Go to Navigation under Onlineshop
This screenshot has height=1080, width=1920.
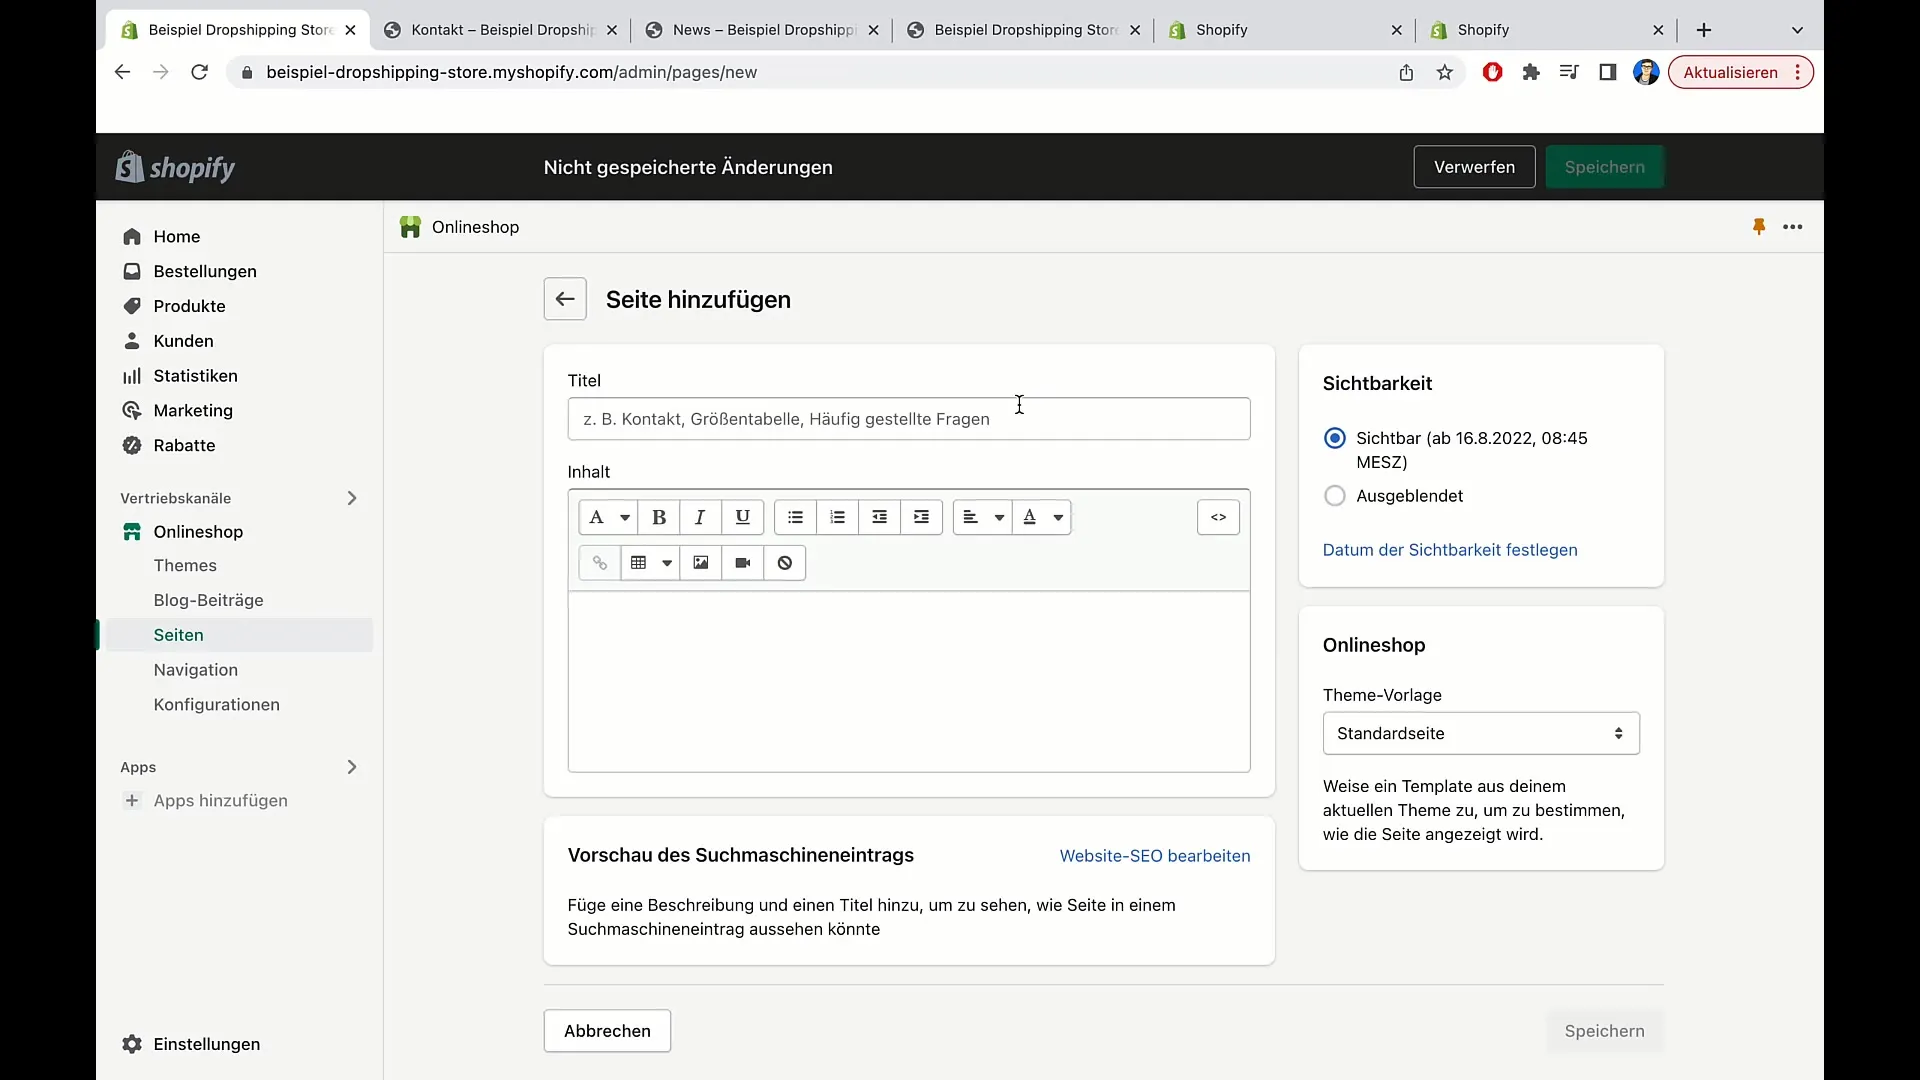(x=195, y=670)
